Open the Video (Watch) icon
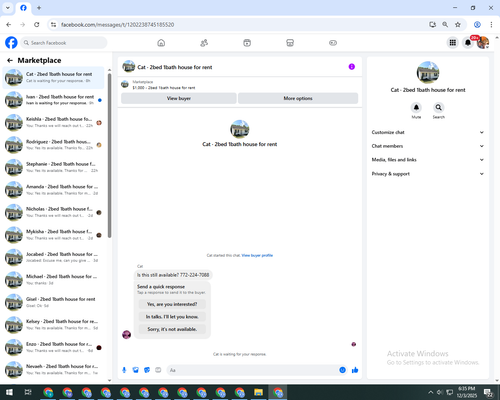Viewport: 500px width, 400px height. 247,43
